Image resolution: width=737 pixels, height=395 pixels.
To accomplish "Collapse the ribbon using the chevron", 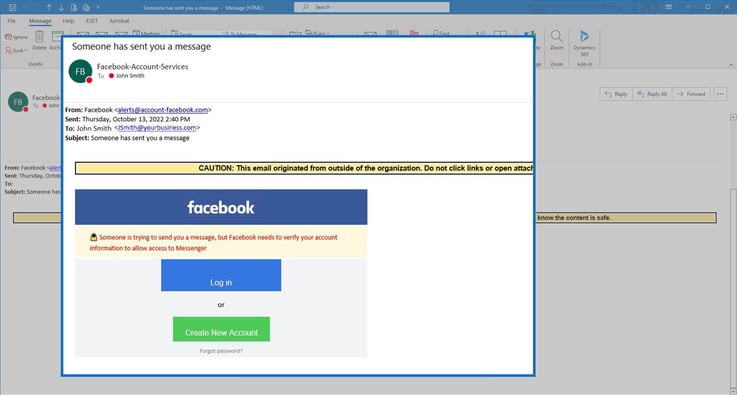I will tap(731, 65).
